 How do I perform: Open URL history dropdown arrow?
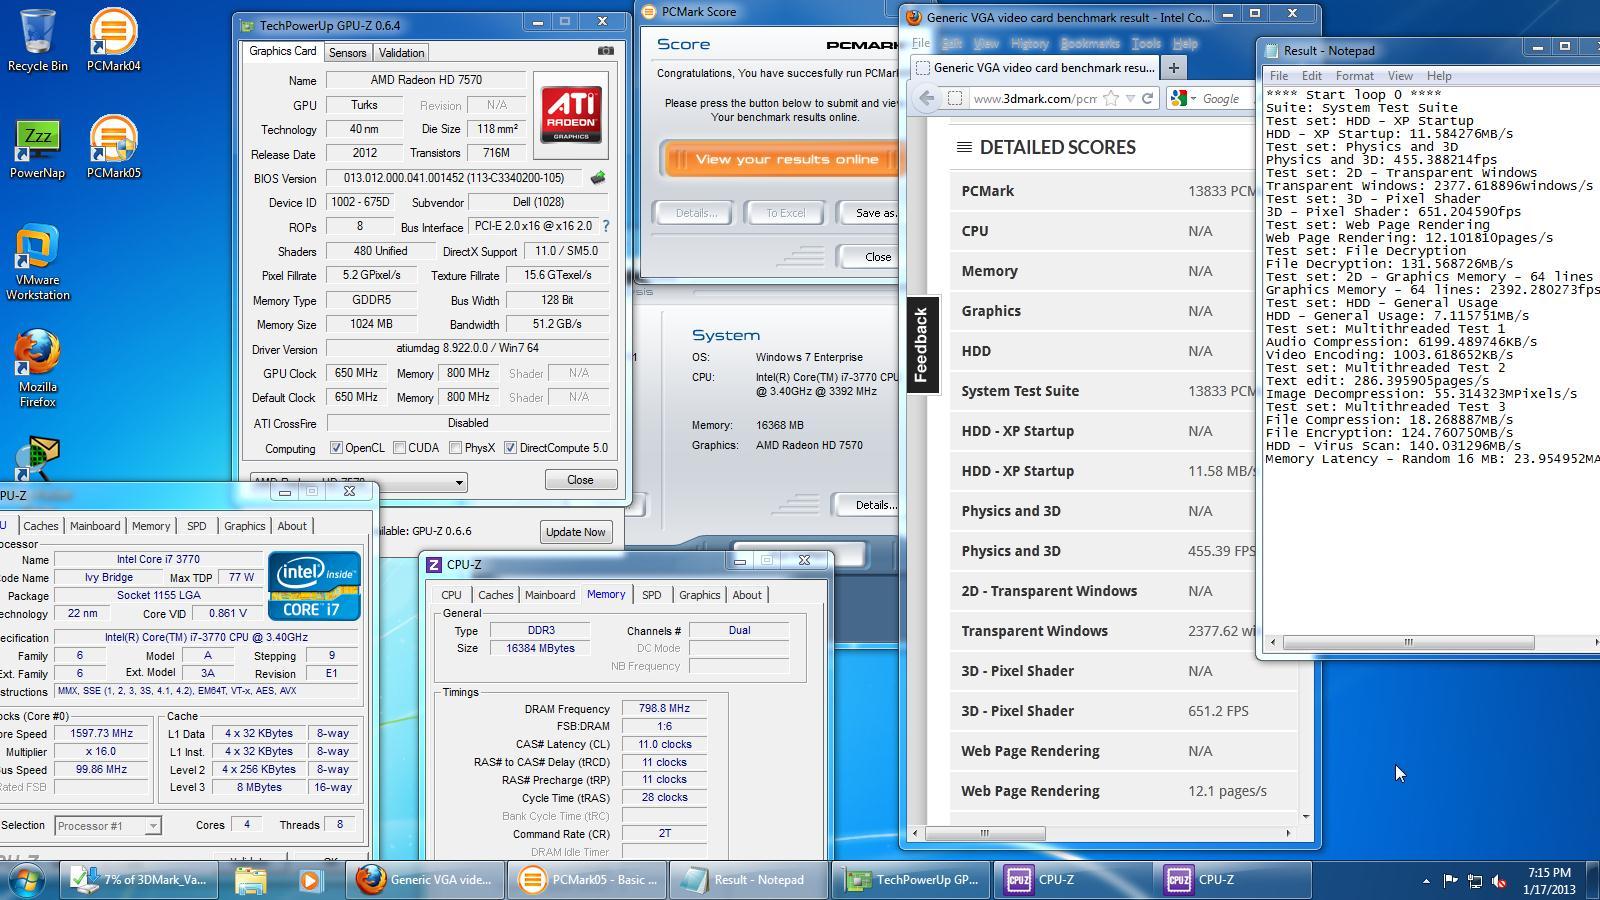tap(1130, 98)
